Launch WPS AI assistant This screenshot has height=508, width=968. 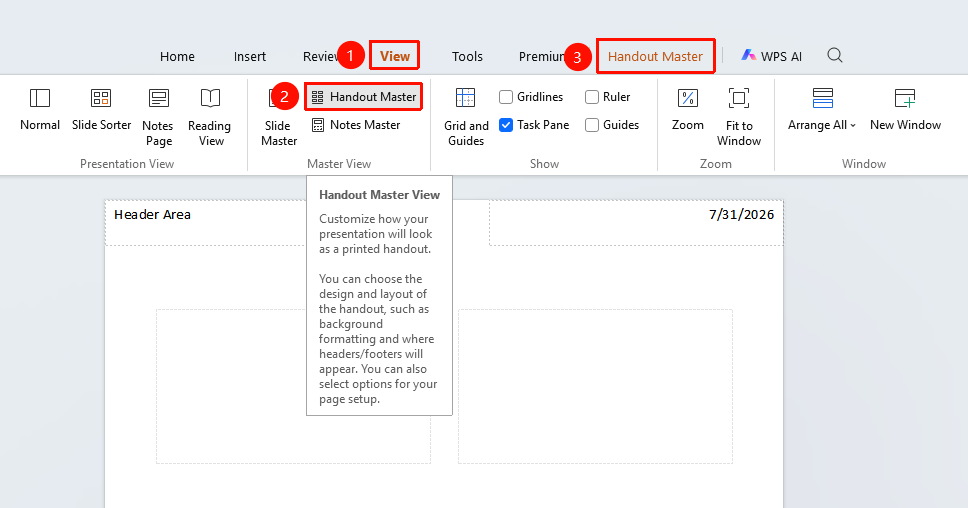point(772,56)
